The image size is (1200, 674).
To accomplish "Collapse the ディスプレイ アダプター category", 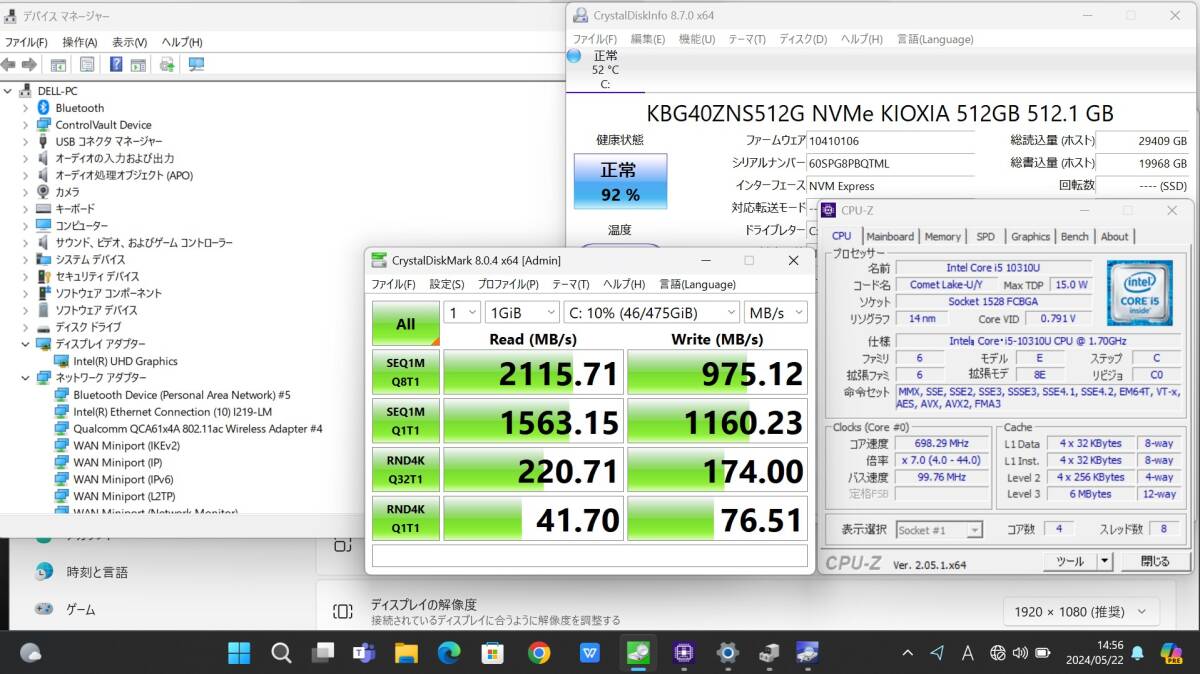I will [26, 344].
